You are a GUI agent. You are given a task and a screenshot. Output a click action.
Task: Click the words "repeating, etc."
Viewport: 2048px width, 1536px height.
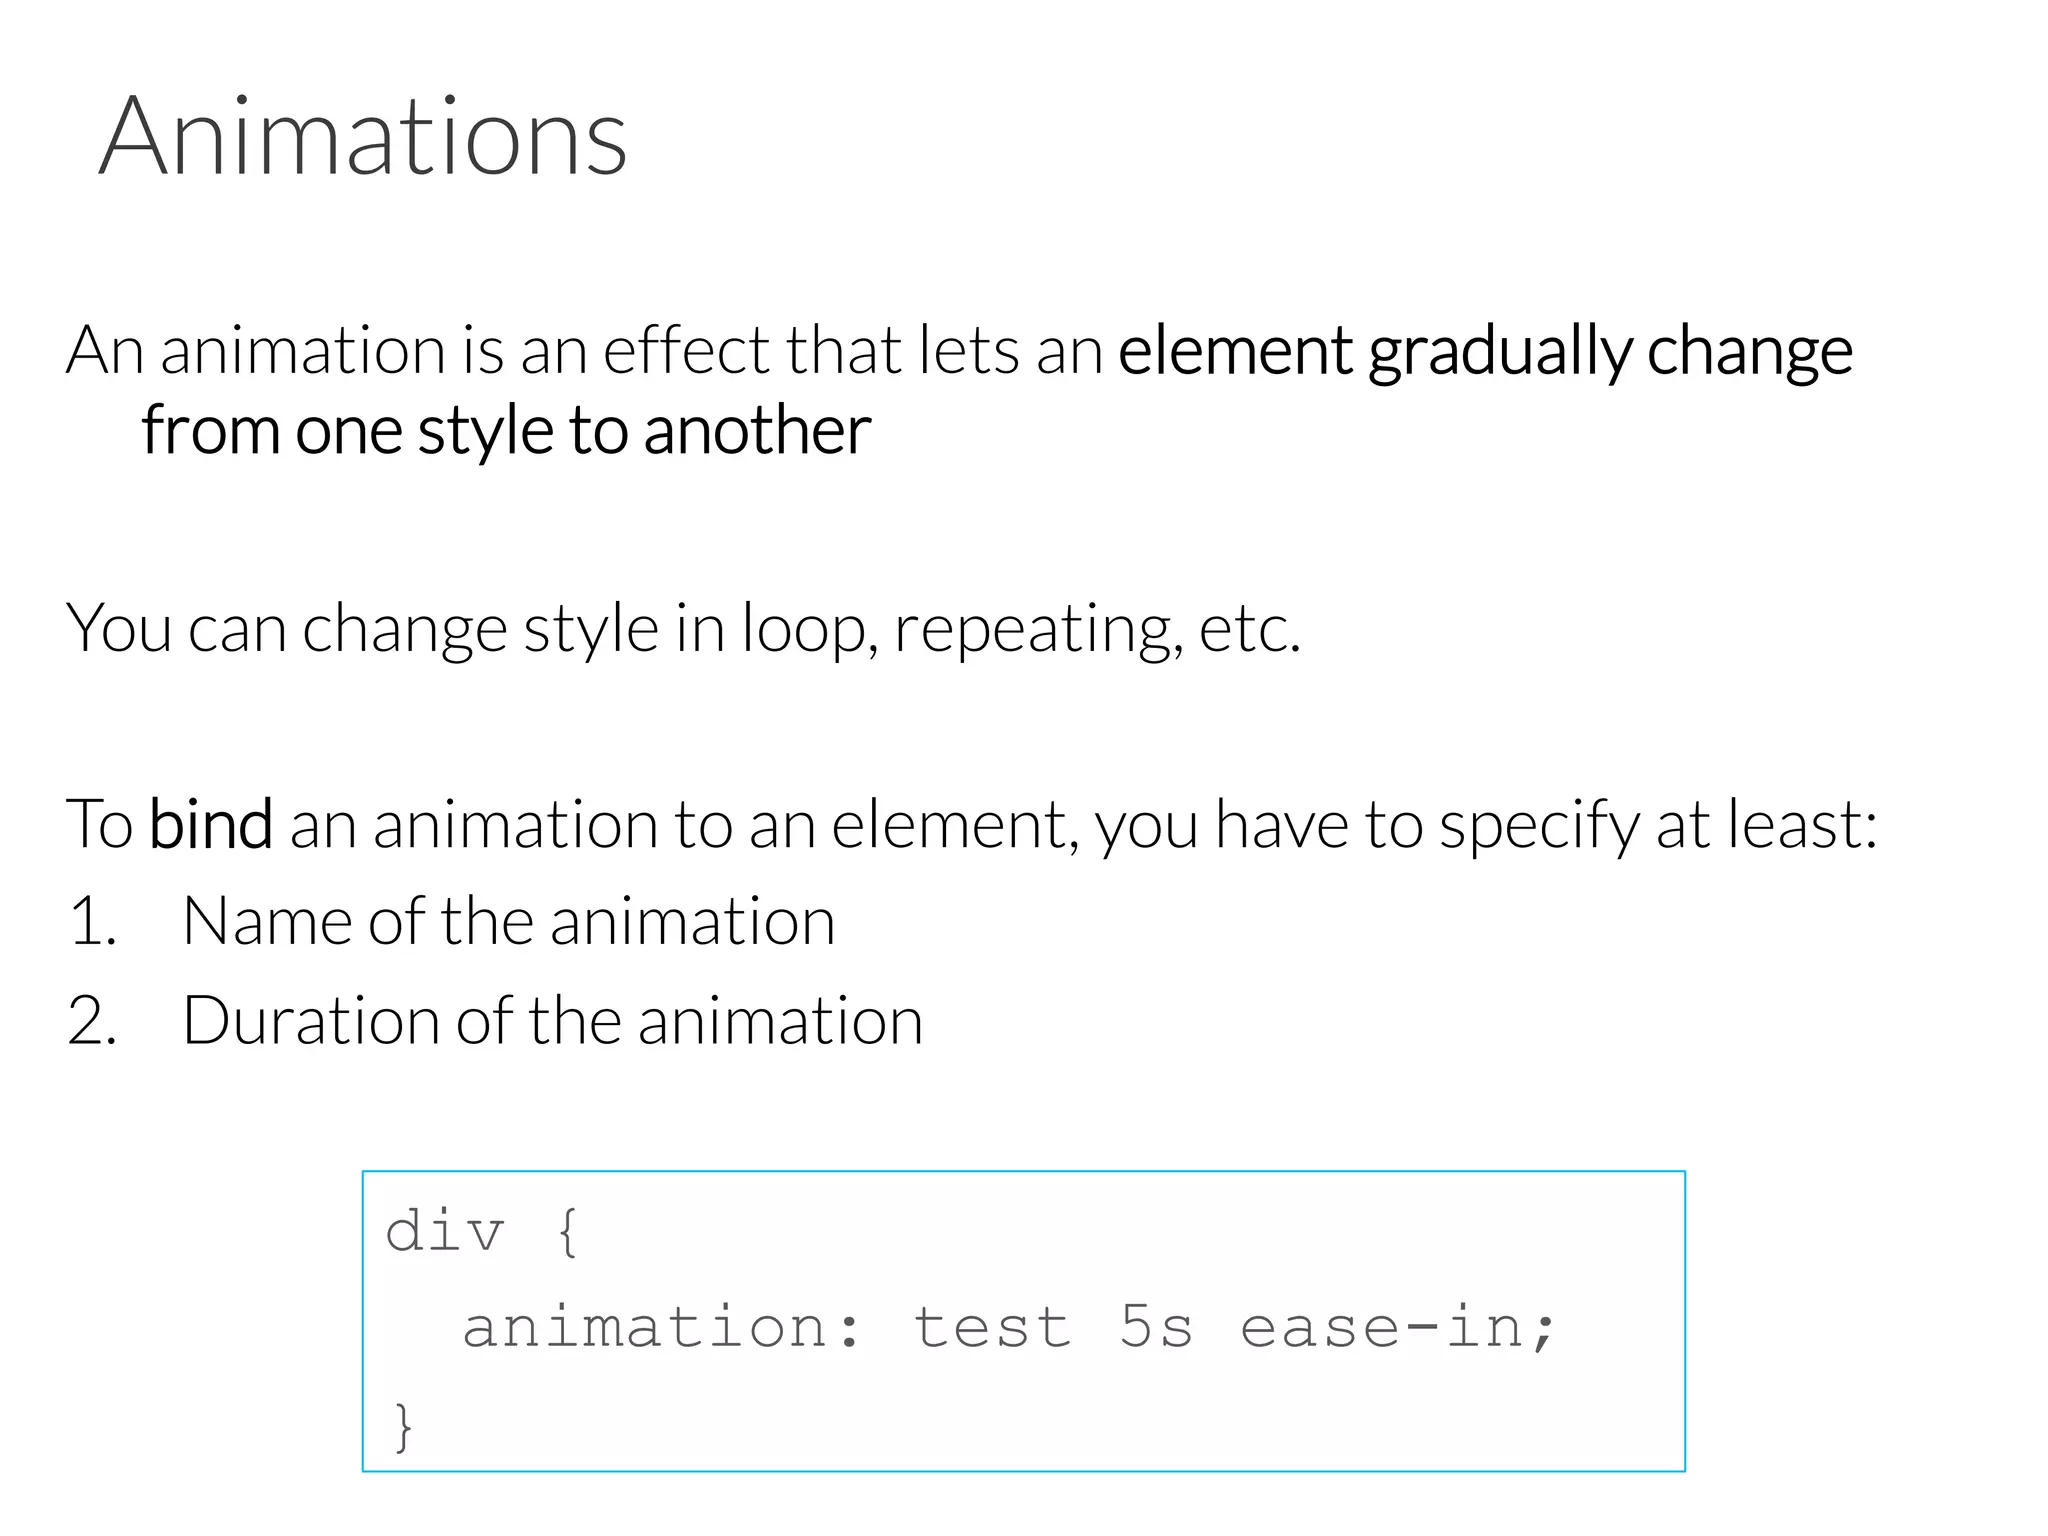1096,629
